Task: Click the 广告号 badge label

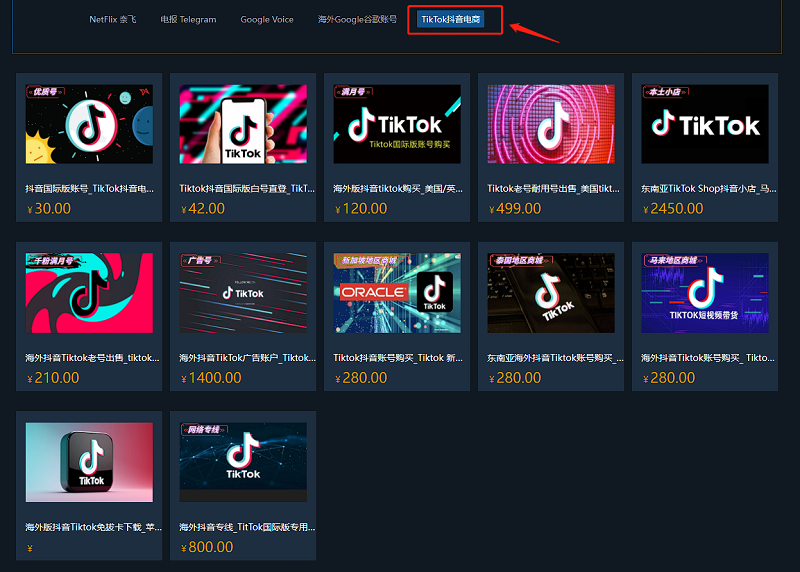Action: [199, 261]
